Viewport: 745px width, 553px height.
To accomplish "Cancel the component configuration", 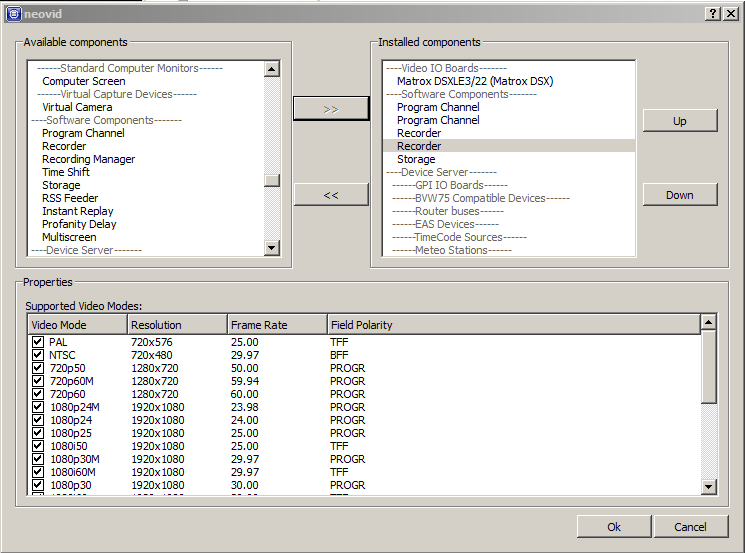I will 690,526.
